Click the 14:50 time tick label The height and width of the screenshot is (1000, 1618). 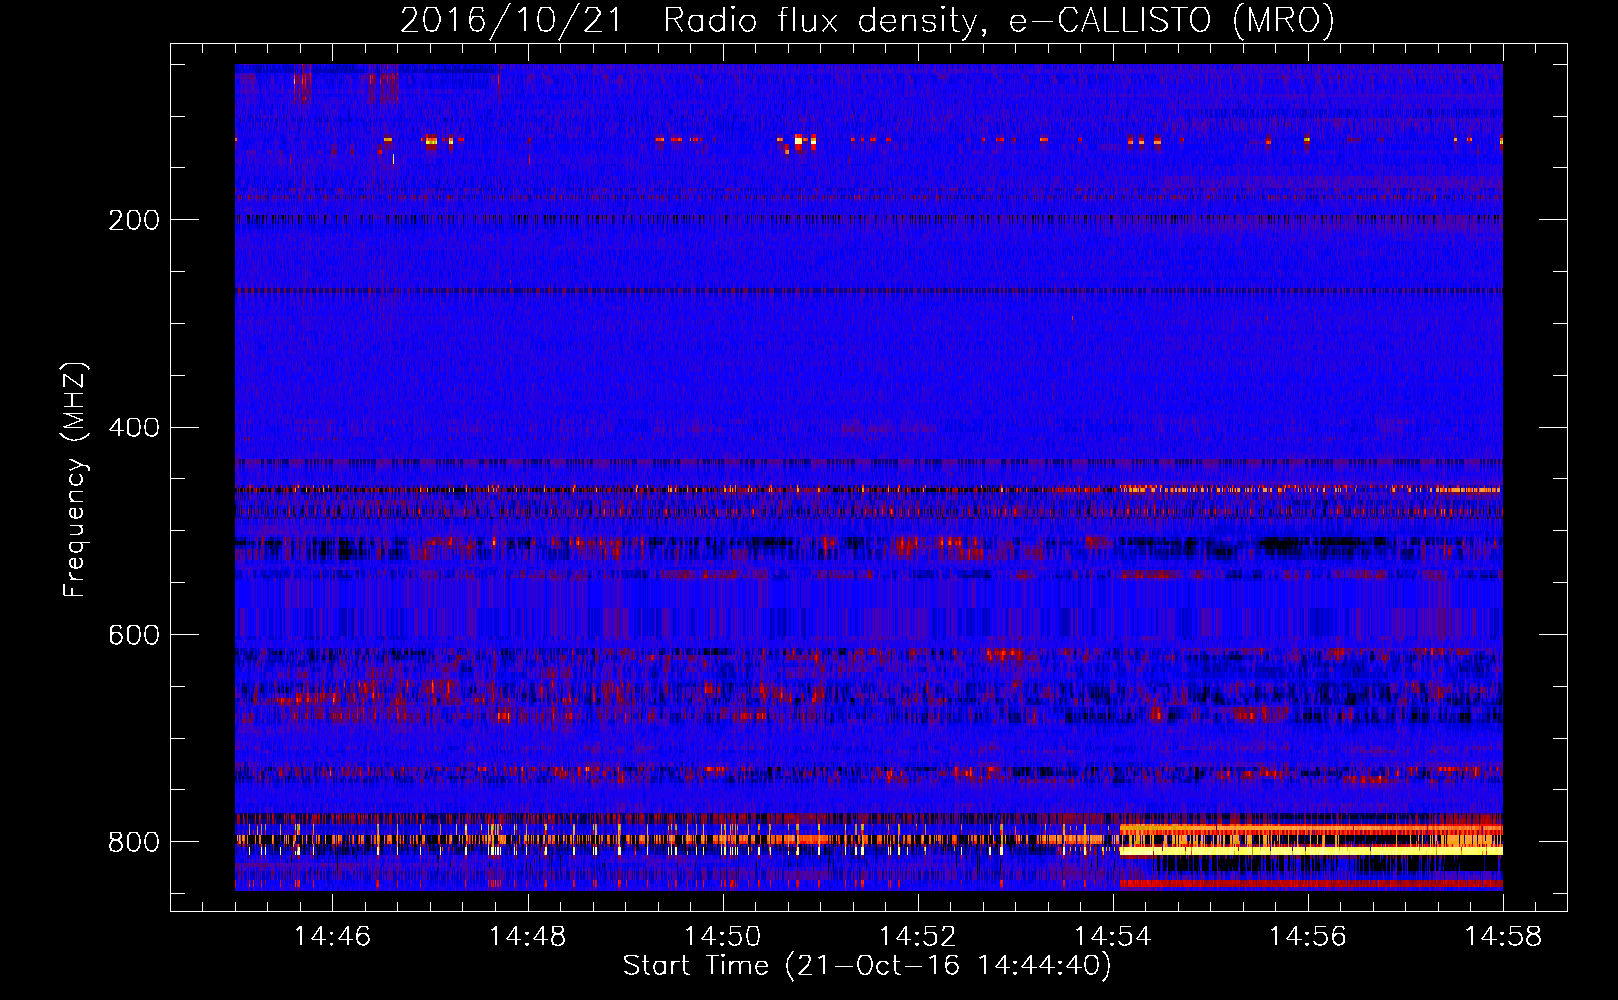[x=722, y=937]
